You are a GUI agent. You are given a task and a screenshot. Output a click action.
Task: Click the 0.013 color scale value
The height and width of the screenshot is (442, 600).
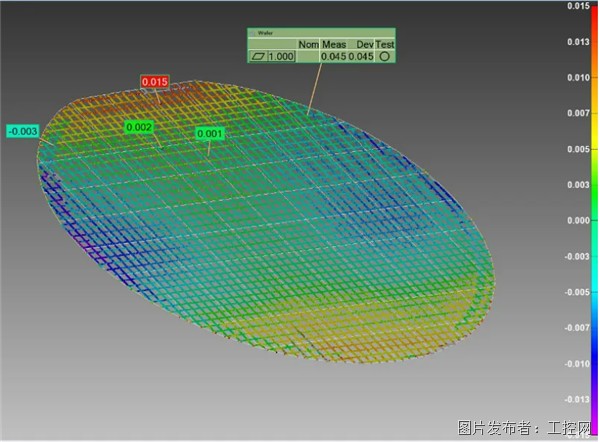pyautogui.click(x=578, y=42)
